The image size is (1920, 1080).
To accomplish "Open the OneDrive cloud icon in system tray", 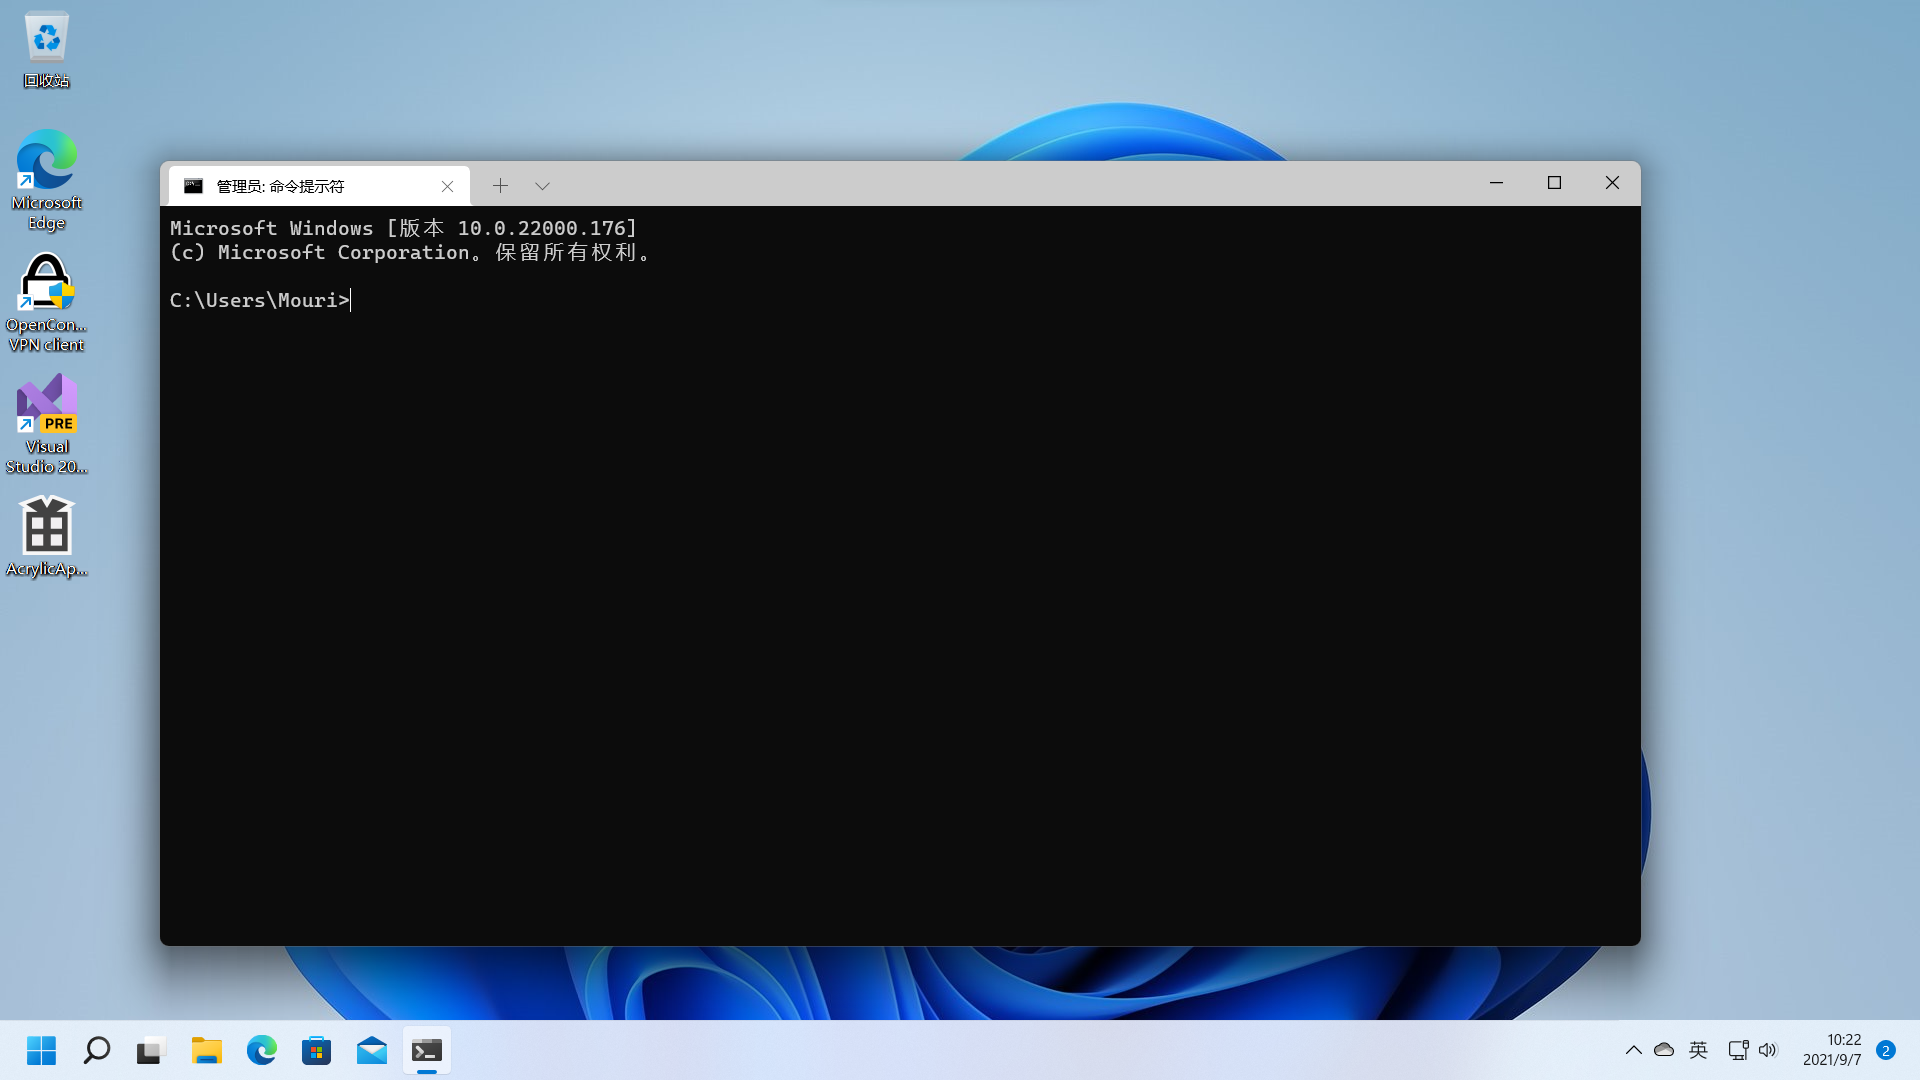I will click(x=1663, y=1050).
